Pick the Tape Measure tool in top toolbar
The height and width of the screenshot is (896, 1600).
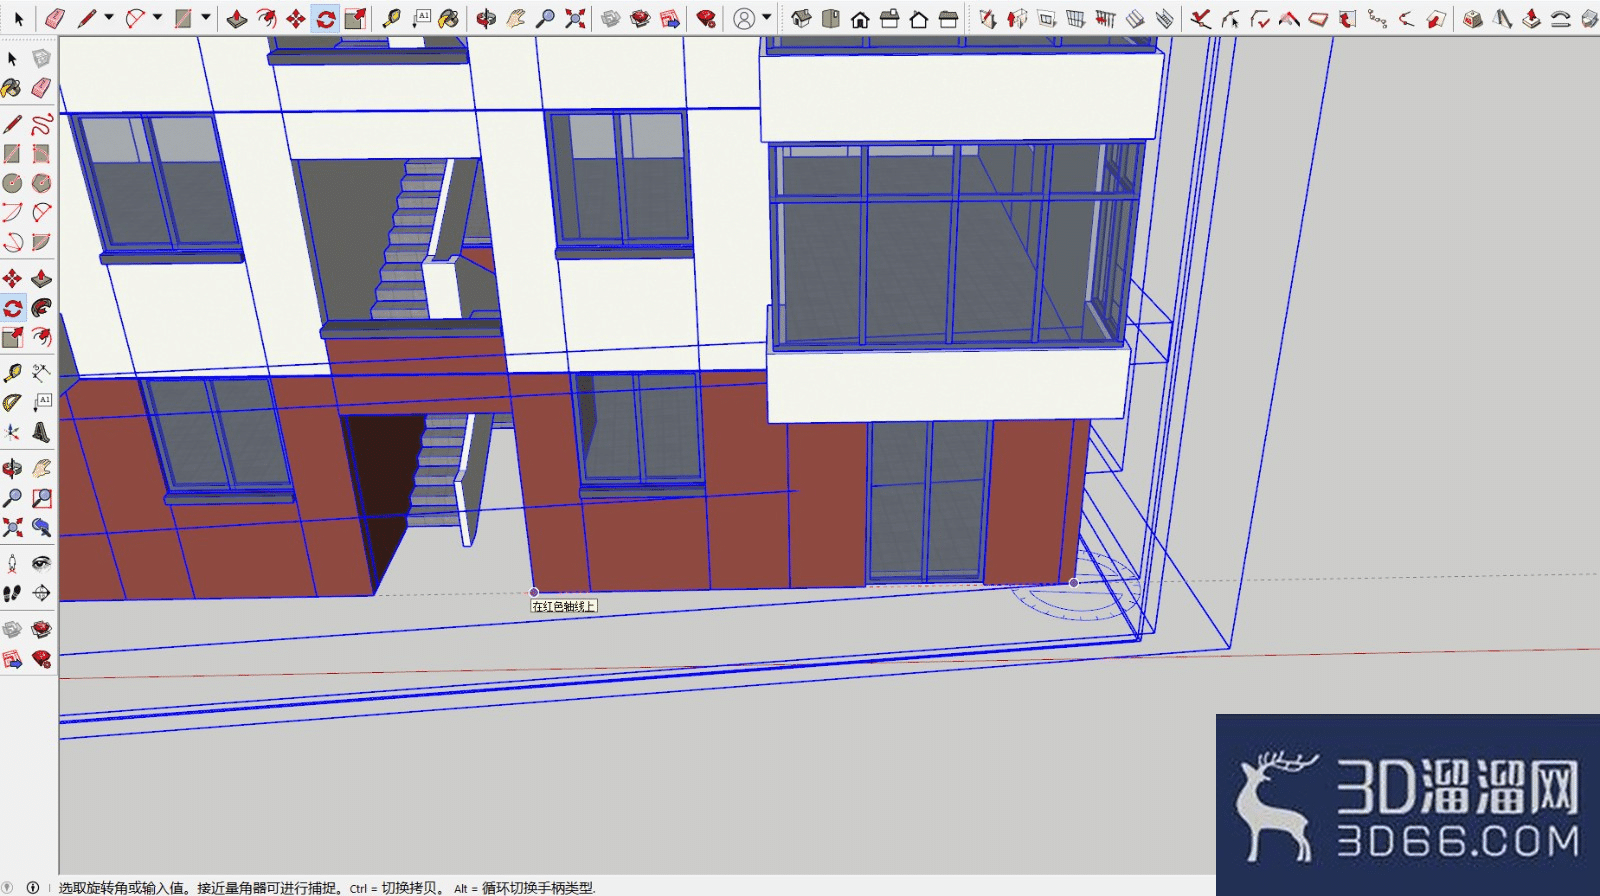(x=392, y=18)
